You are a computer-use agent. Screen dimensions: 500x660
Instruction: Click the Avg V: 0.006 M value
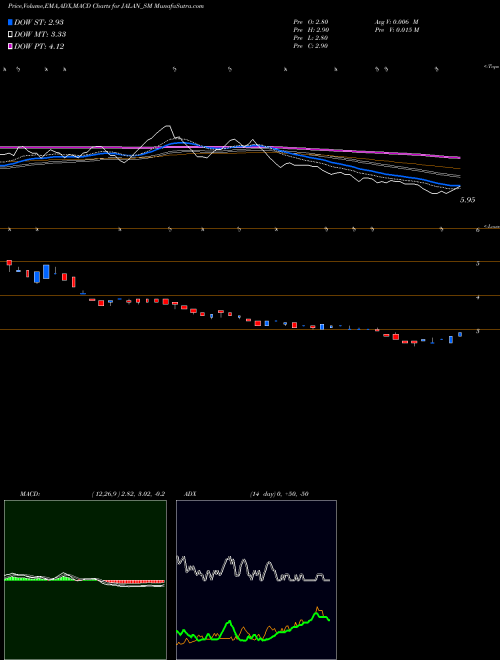coord(396,22)
